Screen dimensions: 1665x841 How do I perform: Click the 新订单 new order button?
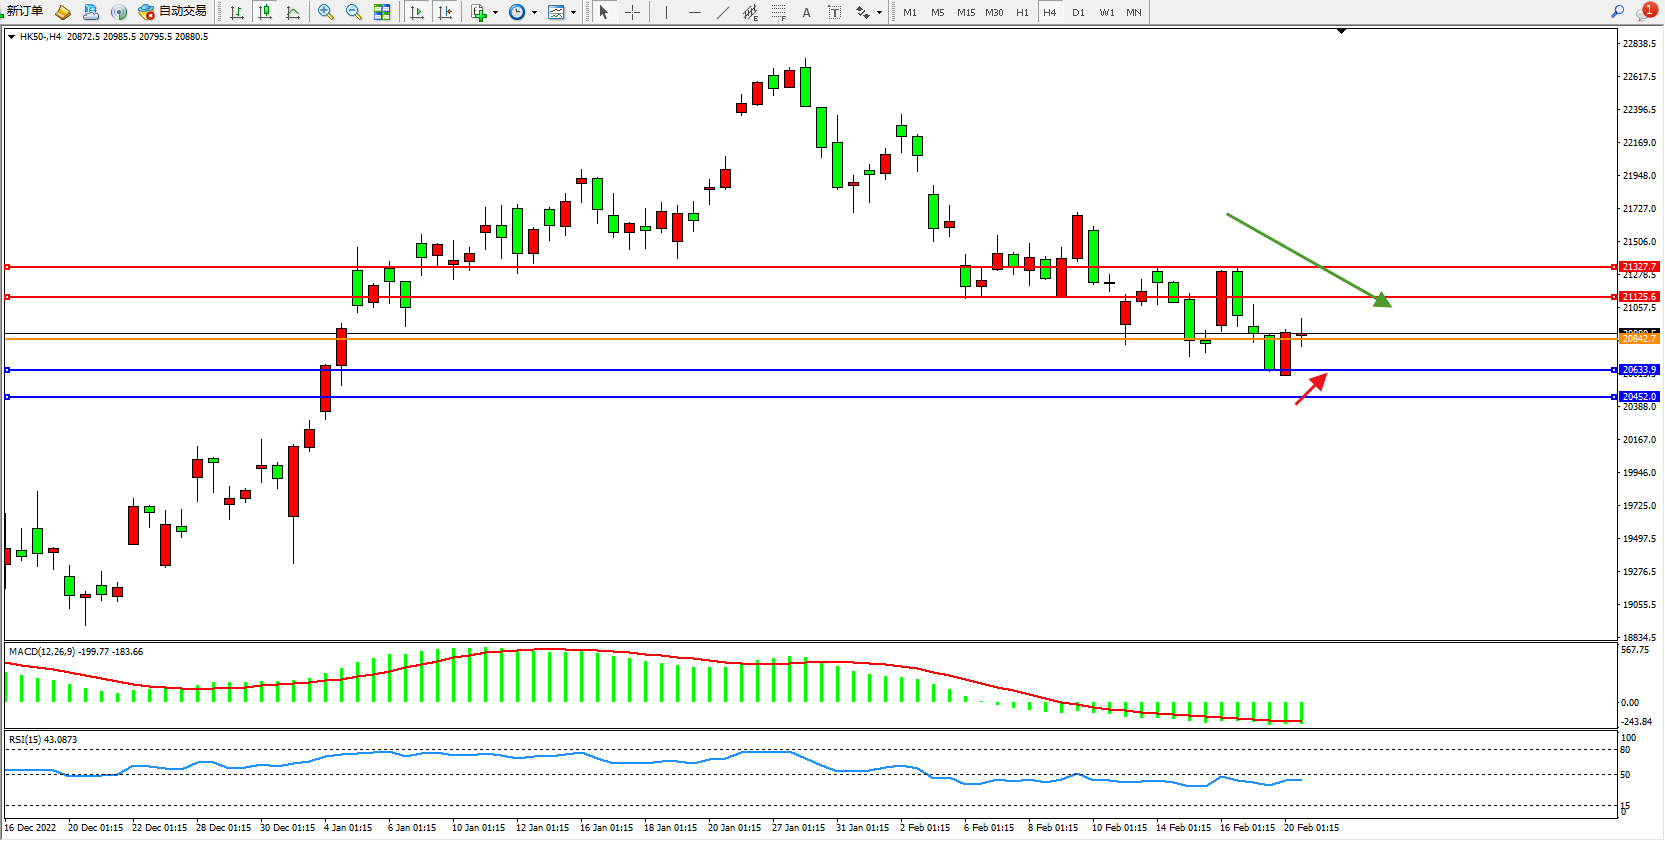click(x=22, y=11)
